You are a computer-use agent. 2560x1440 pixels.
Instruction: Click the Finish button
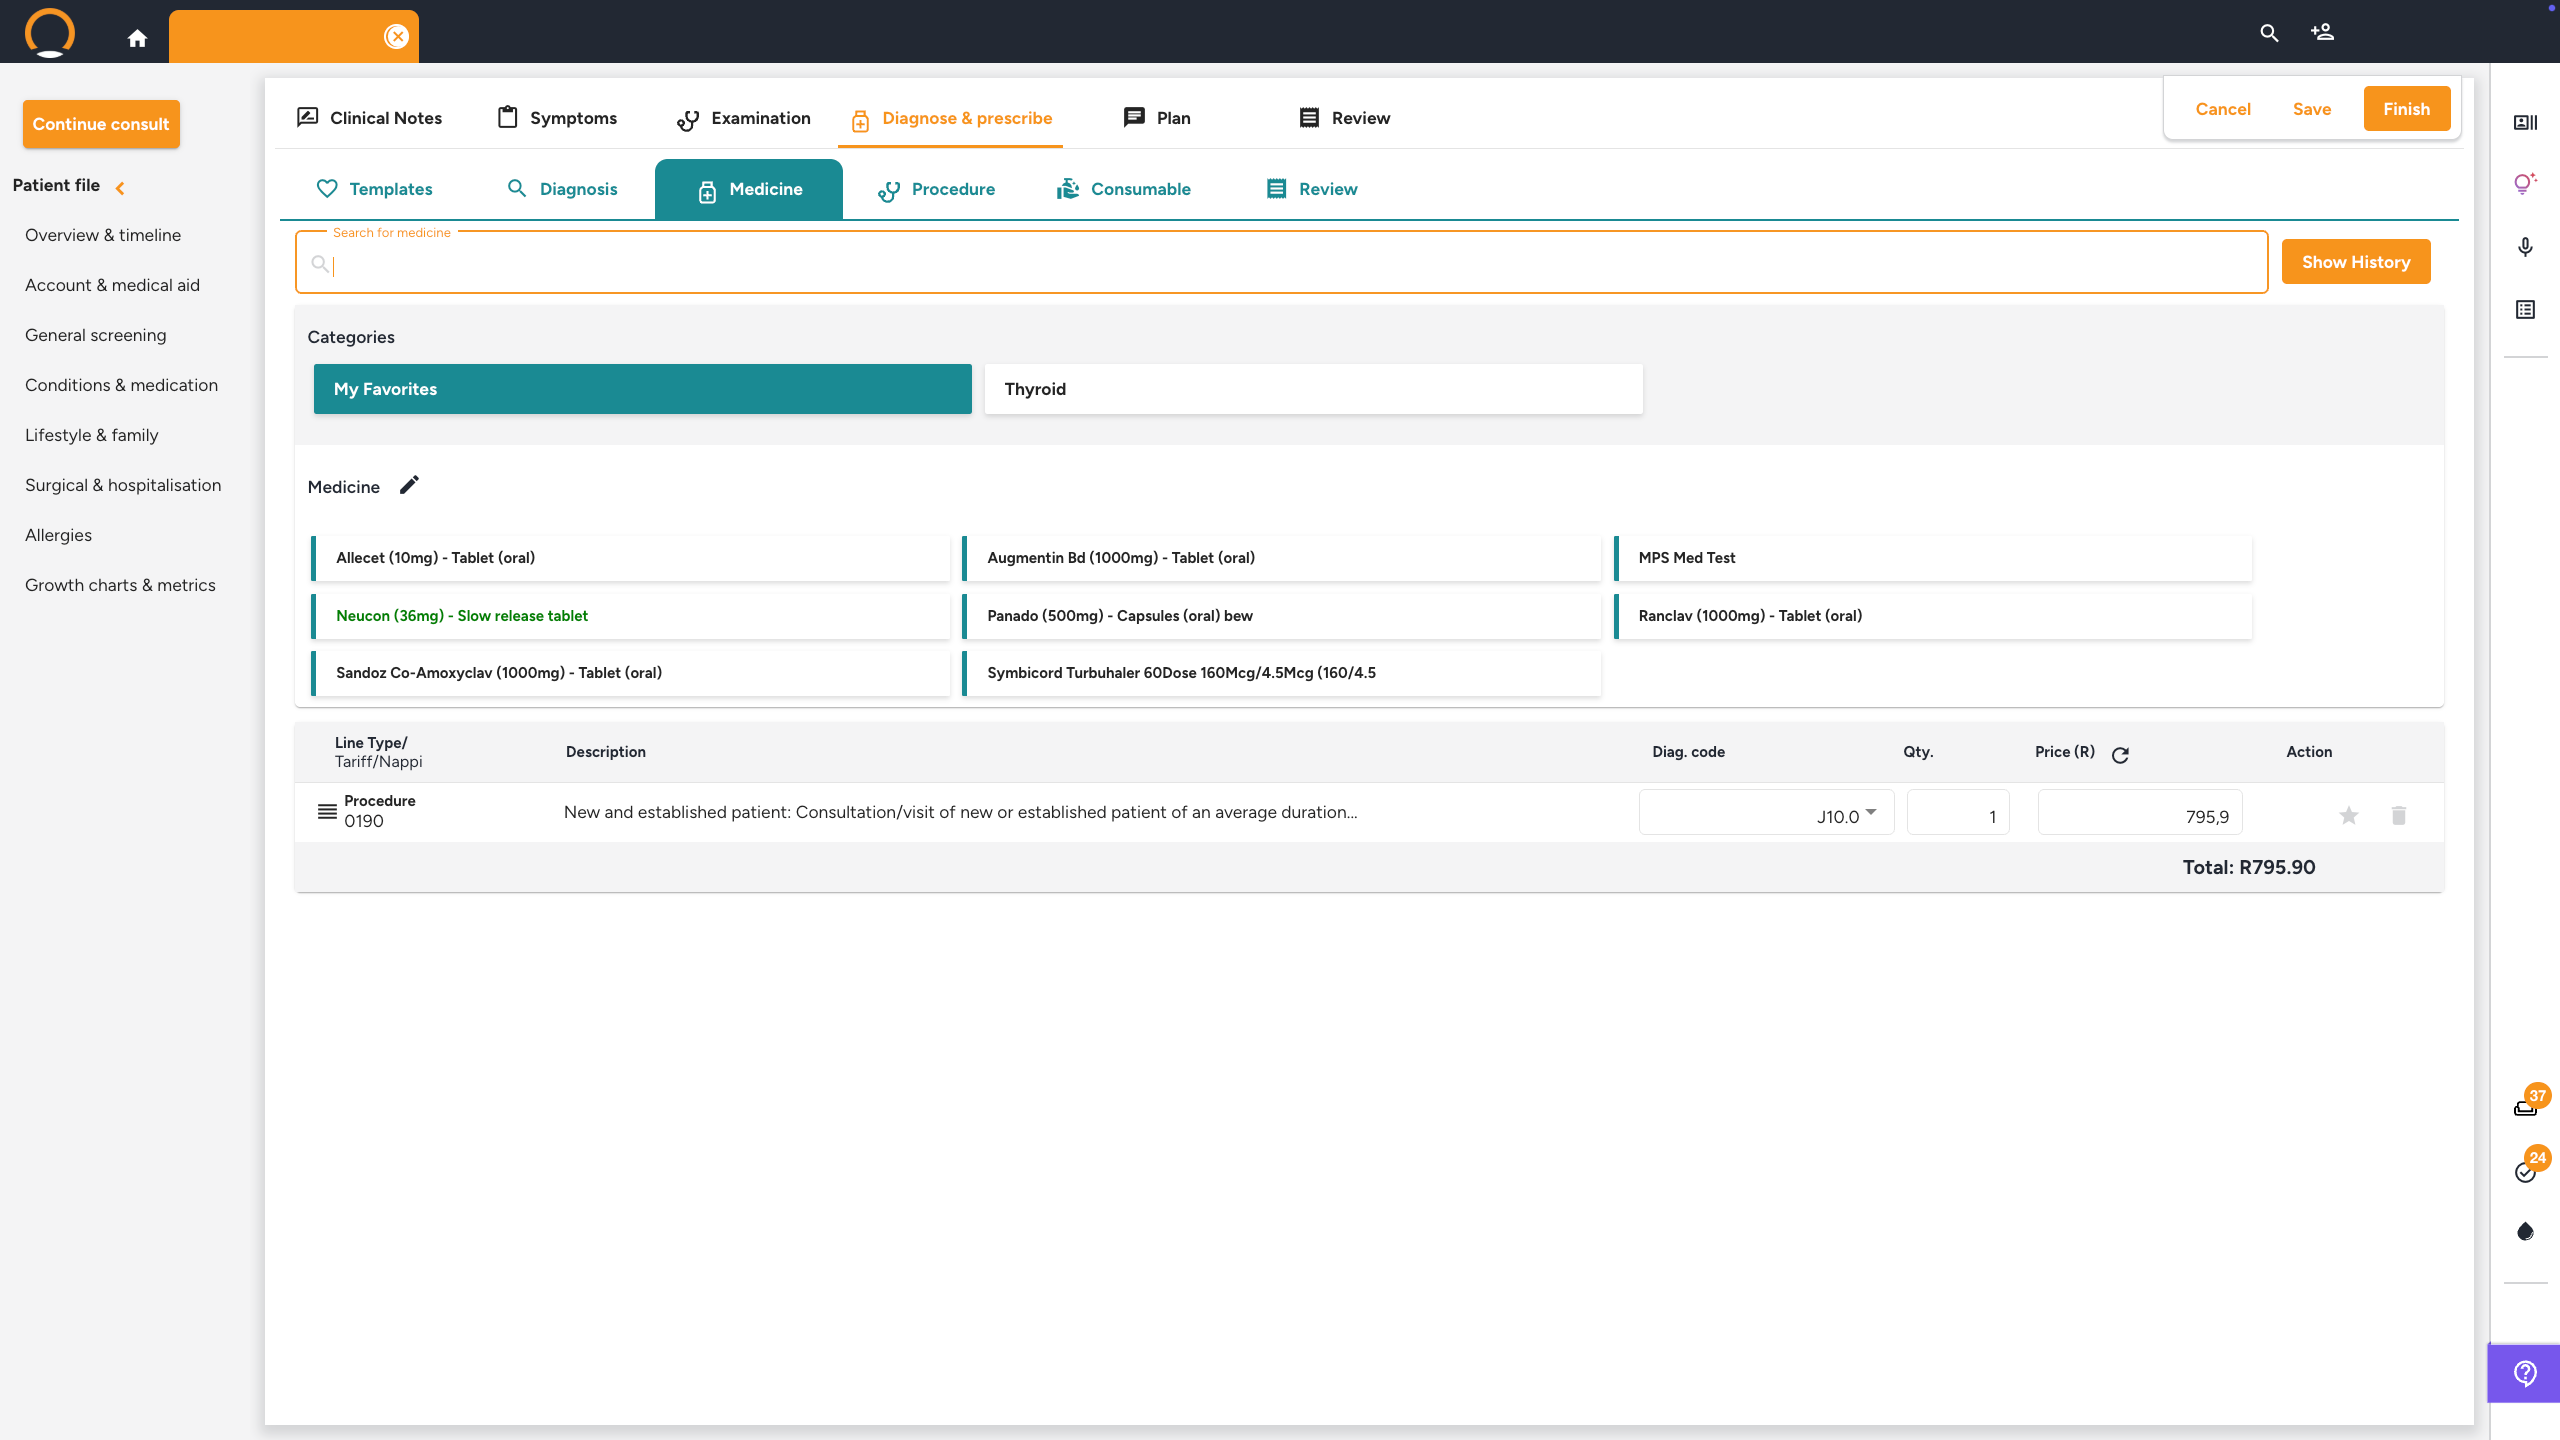(x=2405, y=109)
